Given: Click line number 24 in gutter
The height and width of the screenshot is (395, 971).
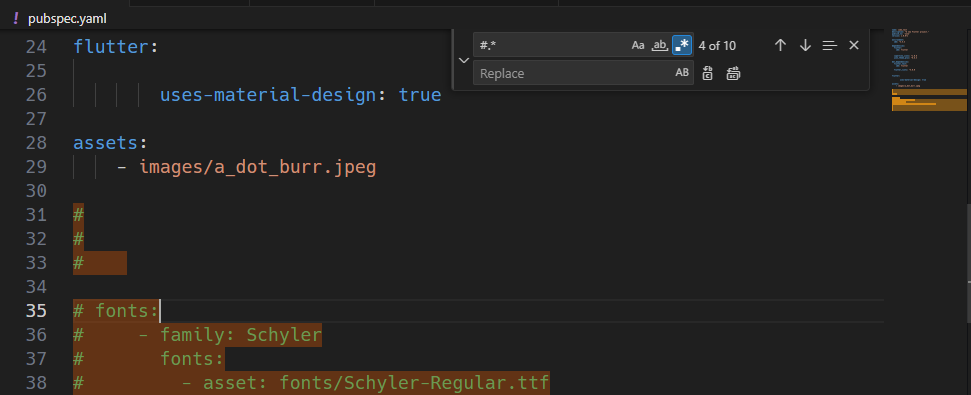Looking at the screenshot, I should tap(36, 46).
